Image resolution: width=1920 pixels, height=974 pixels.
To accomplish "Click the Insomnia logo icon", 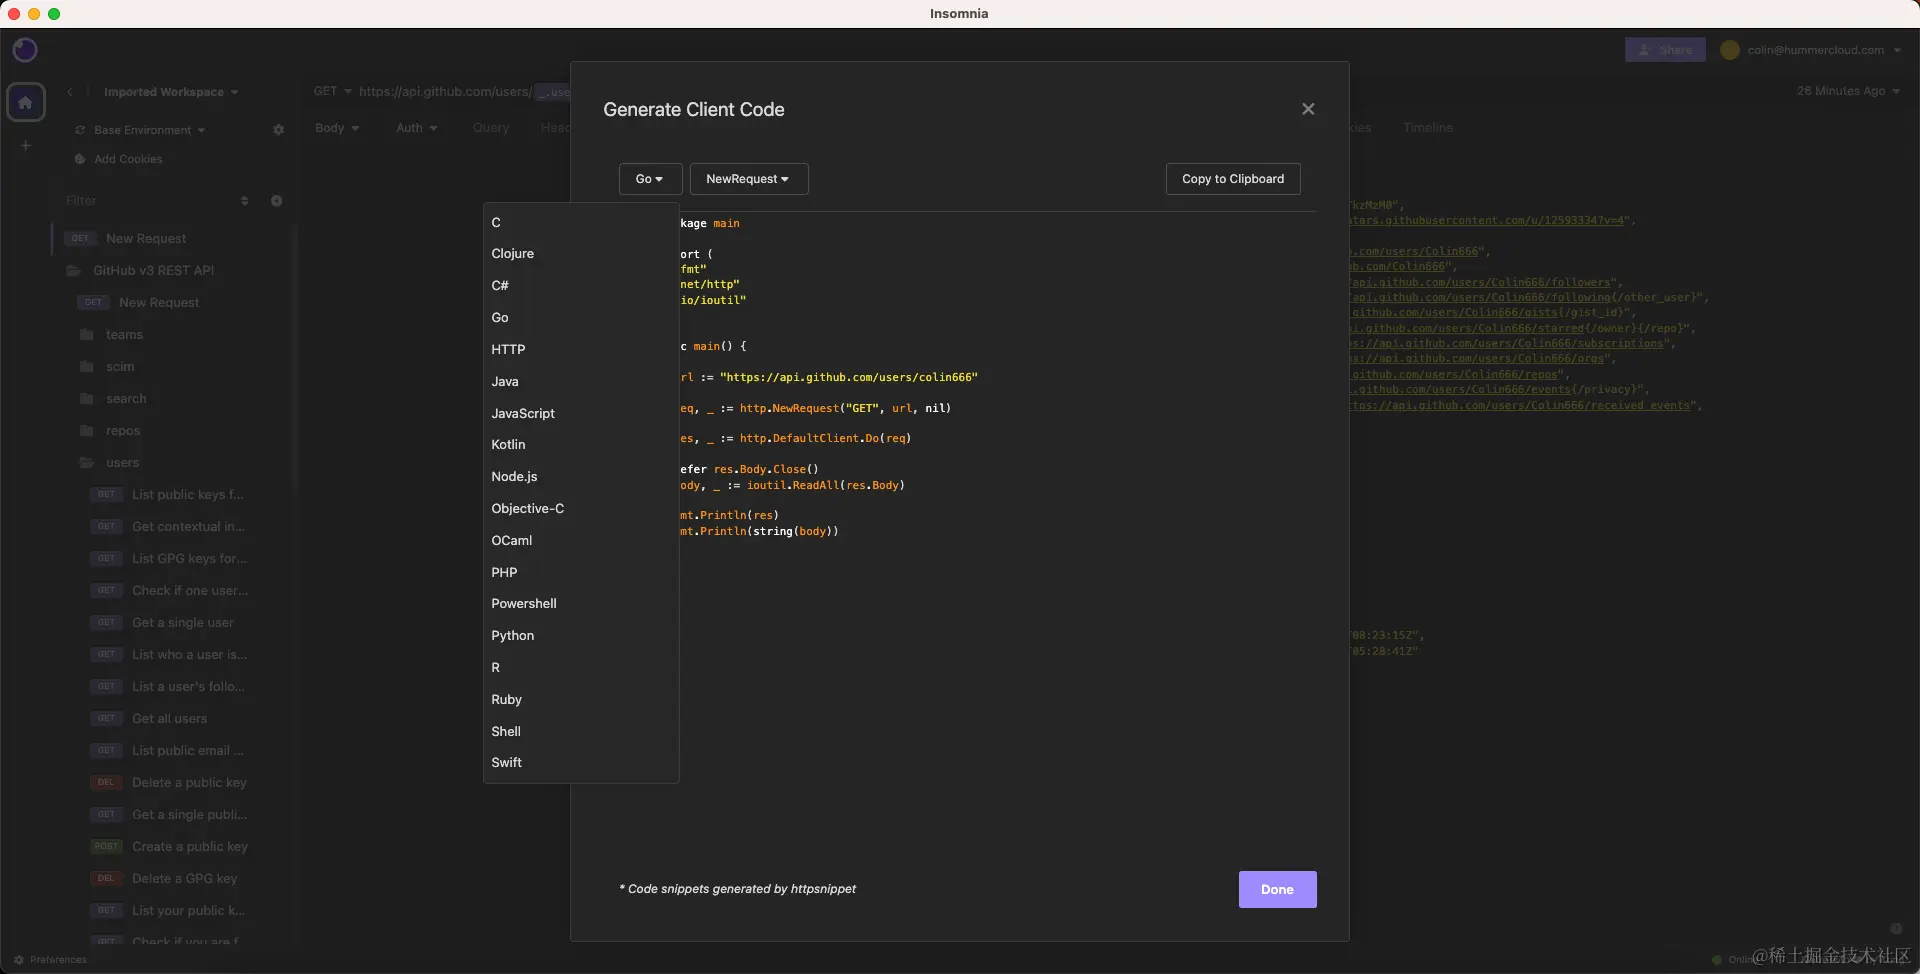I will [x=25, y=49].
